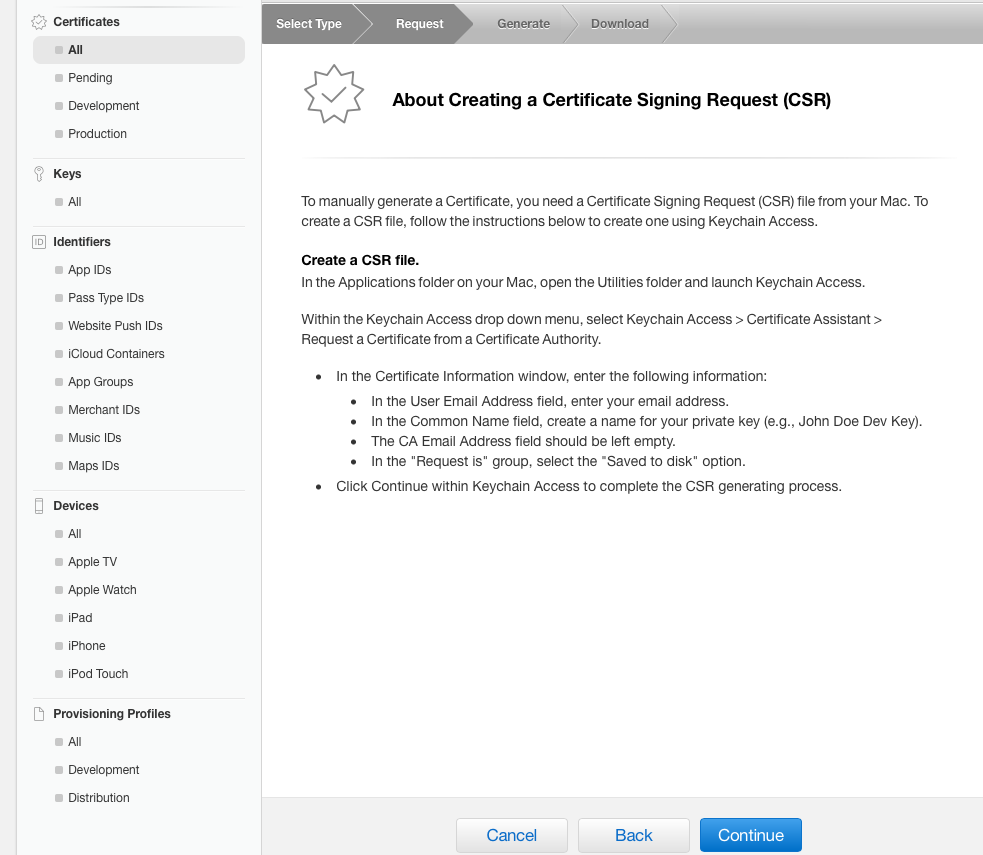Click the Keys section key icon

pos(39,174)
